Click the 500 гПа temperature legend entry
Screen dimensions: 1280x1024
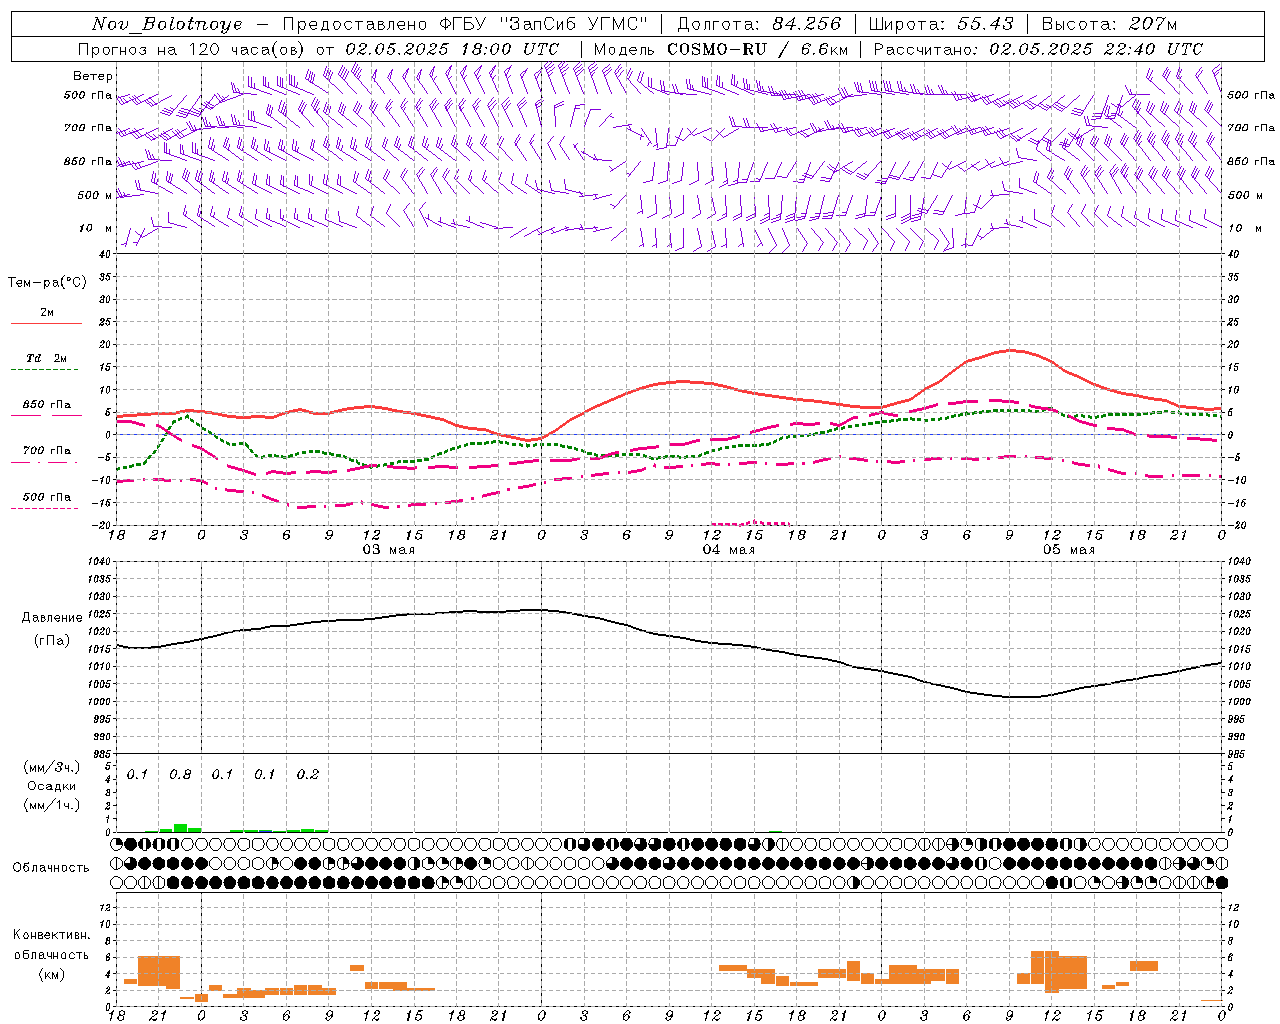pyautogui.click(x=46, y=497)
